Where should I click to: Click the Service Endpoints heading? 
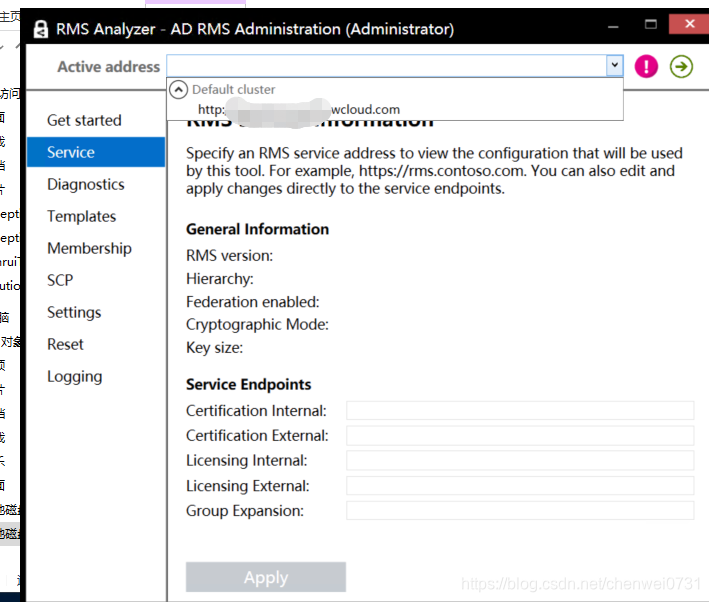tap(249, 384)
